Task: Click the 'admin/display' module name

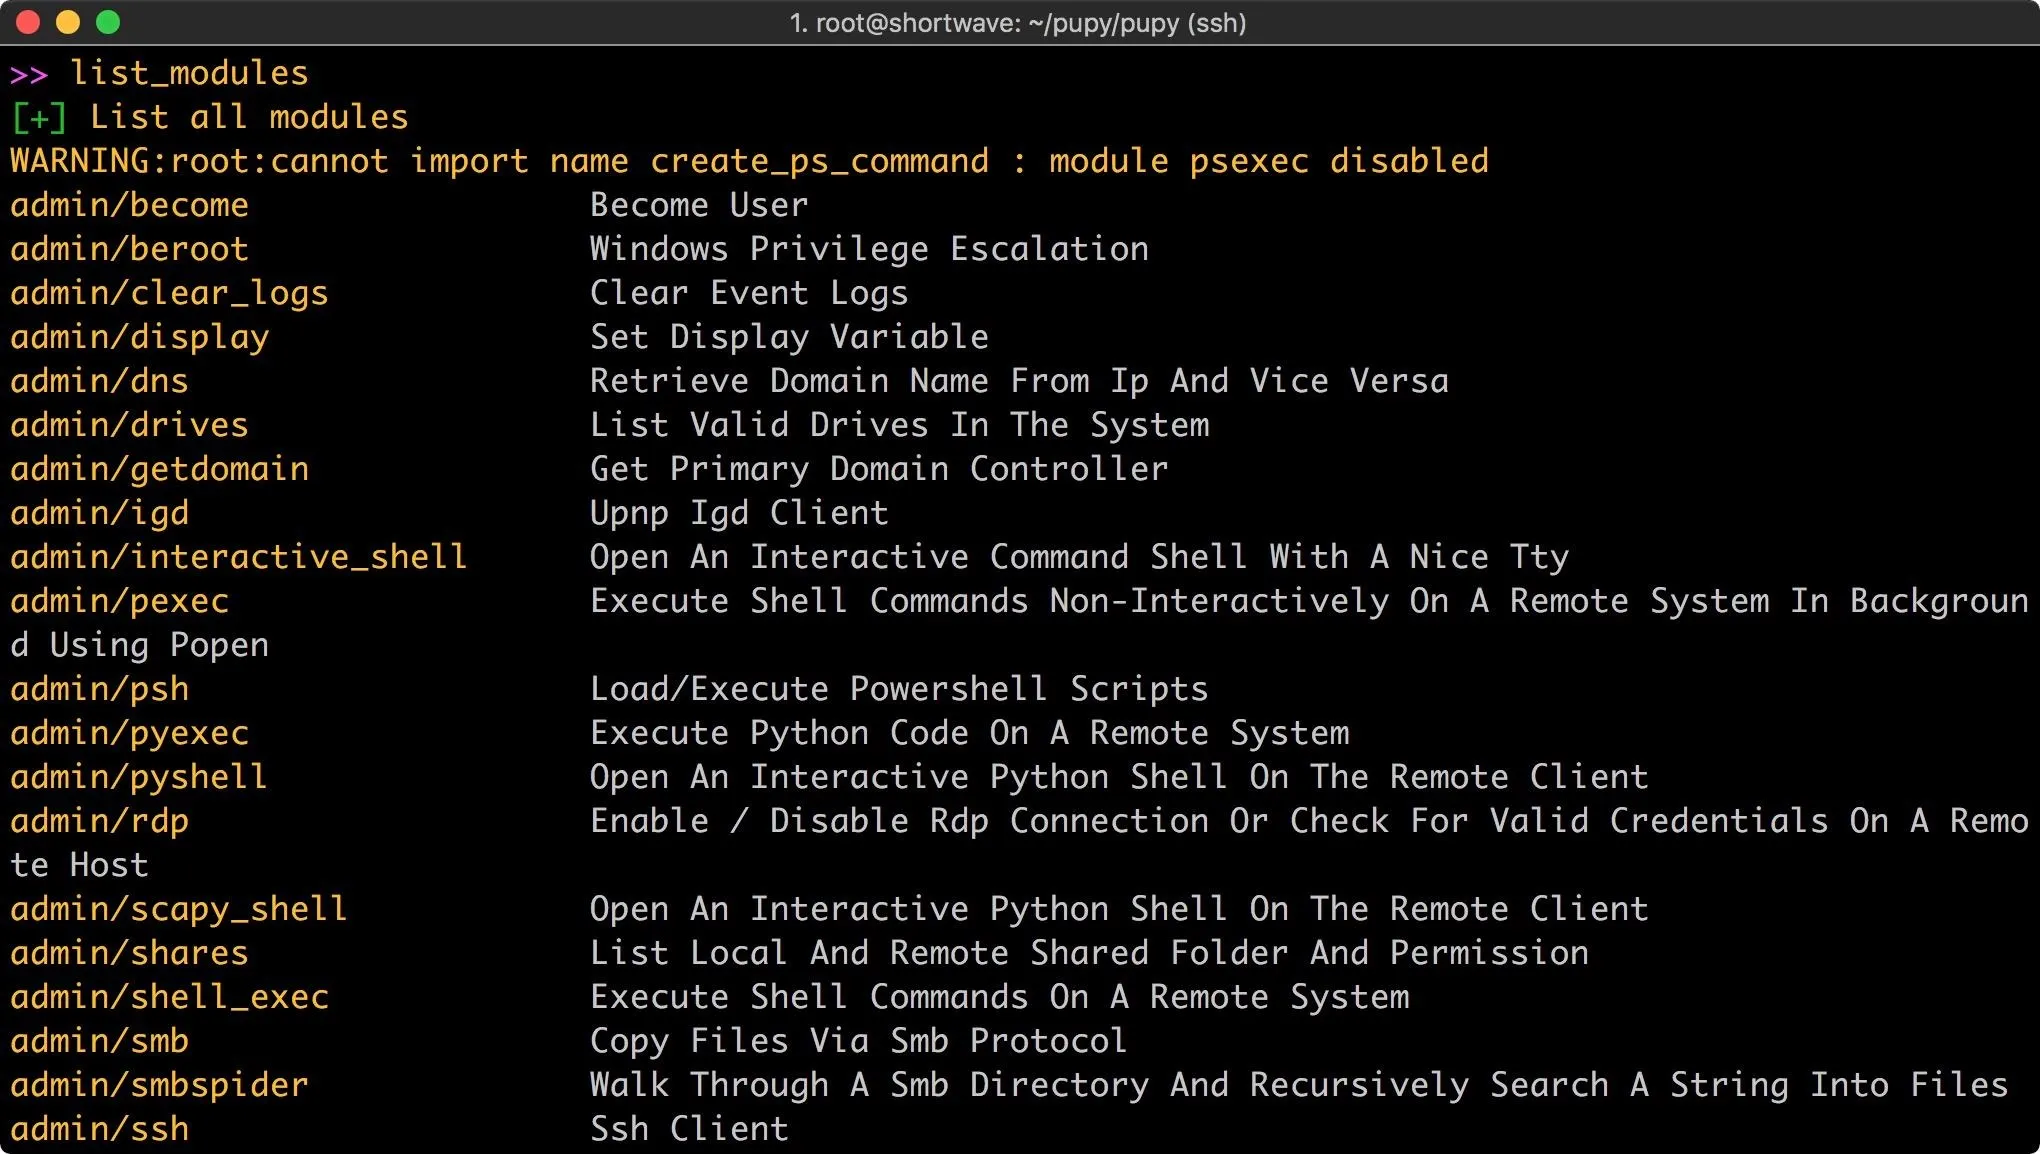Action: click(139, 337)
